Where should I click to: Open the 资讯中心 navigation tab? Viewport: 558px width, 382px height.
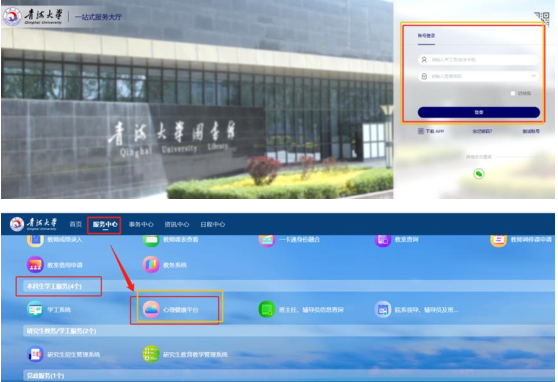[177, 224]
